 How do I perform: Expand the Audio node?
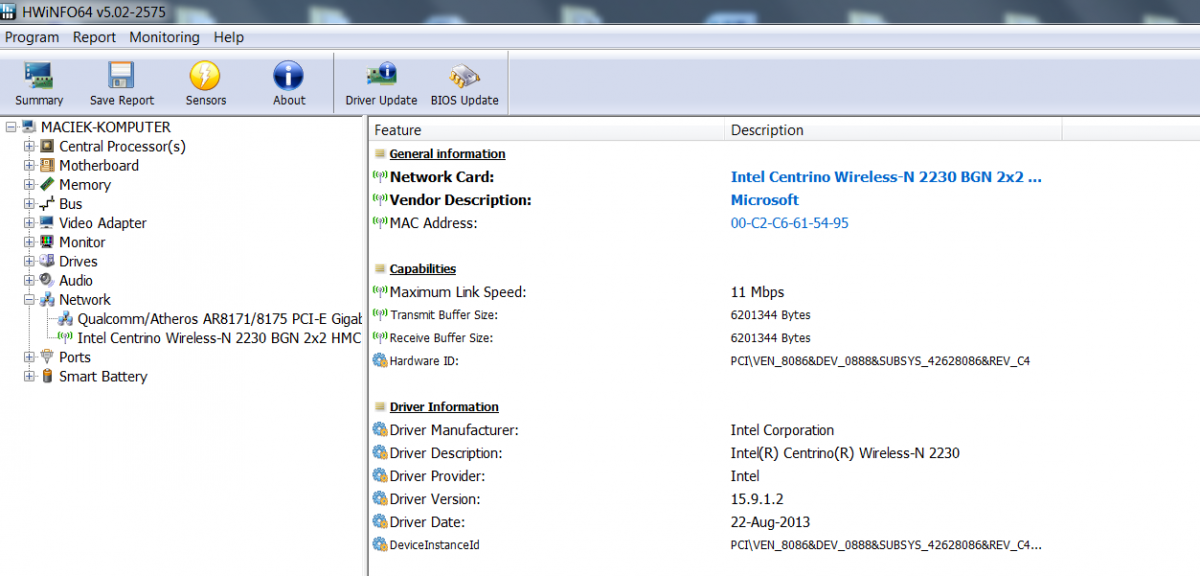[x=29, y=280]
